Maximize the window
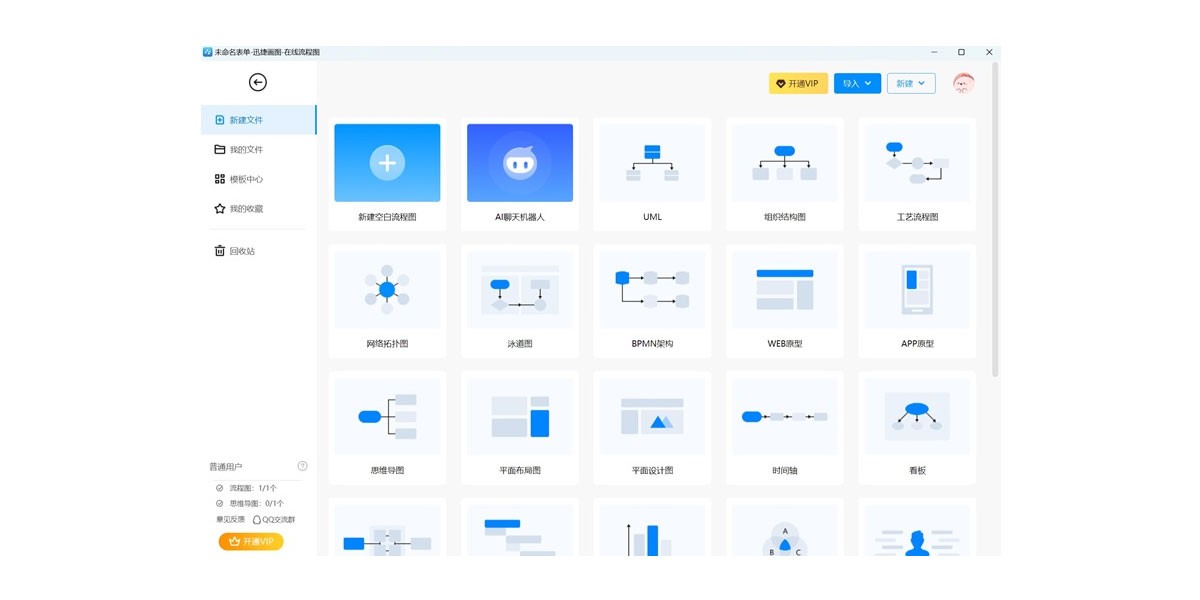The height and width of the screenshot is (600, 1200). (961, 52)
